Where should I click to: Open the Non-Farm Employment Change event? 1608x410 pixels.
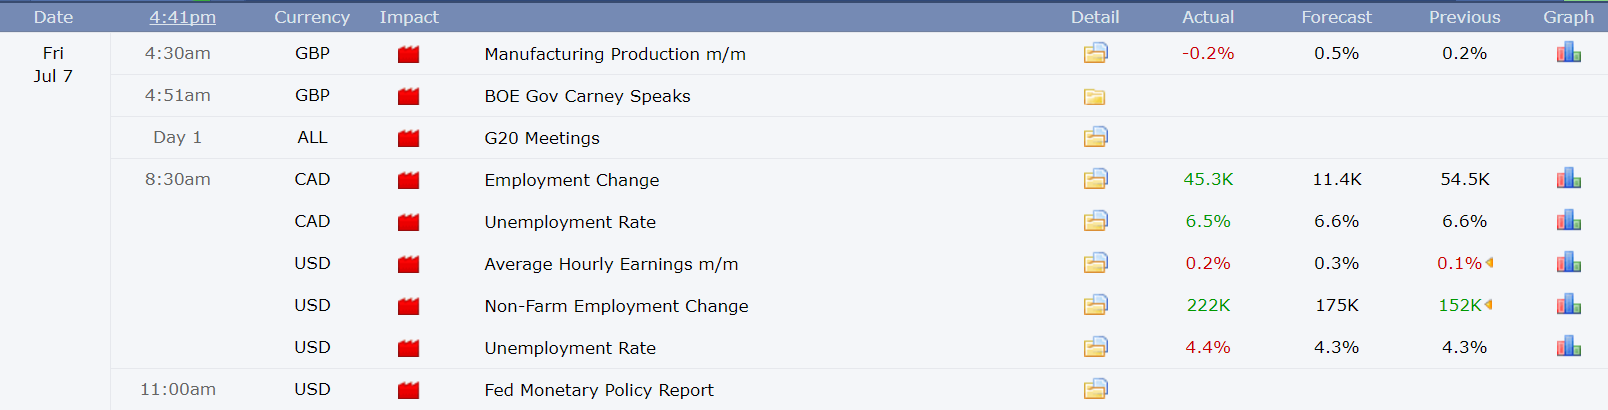pos(616,306)
